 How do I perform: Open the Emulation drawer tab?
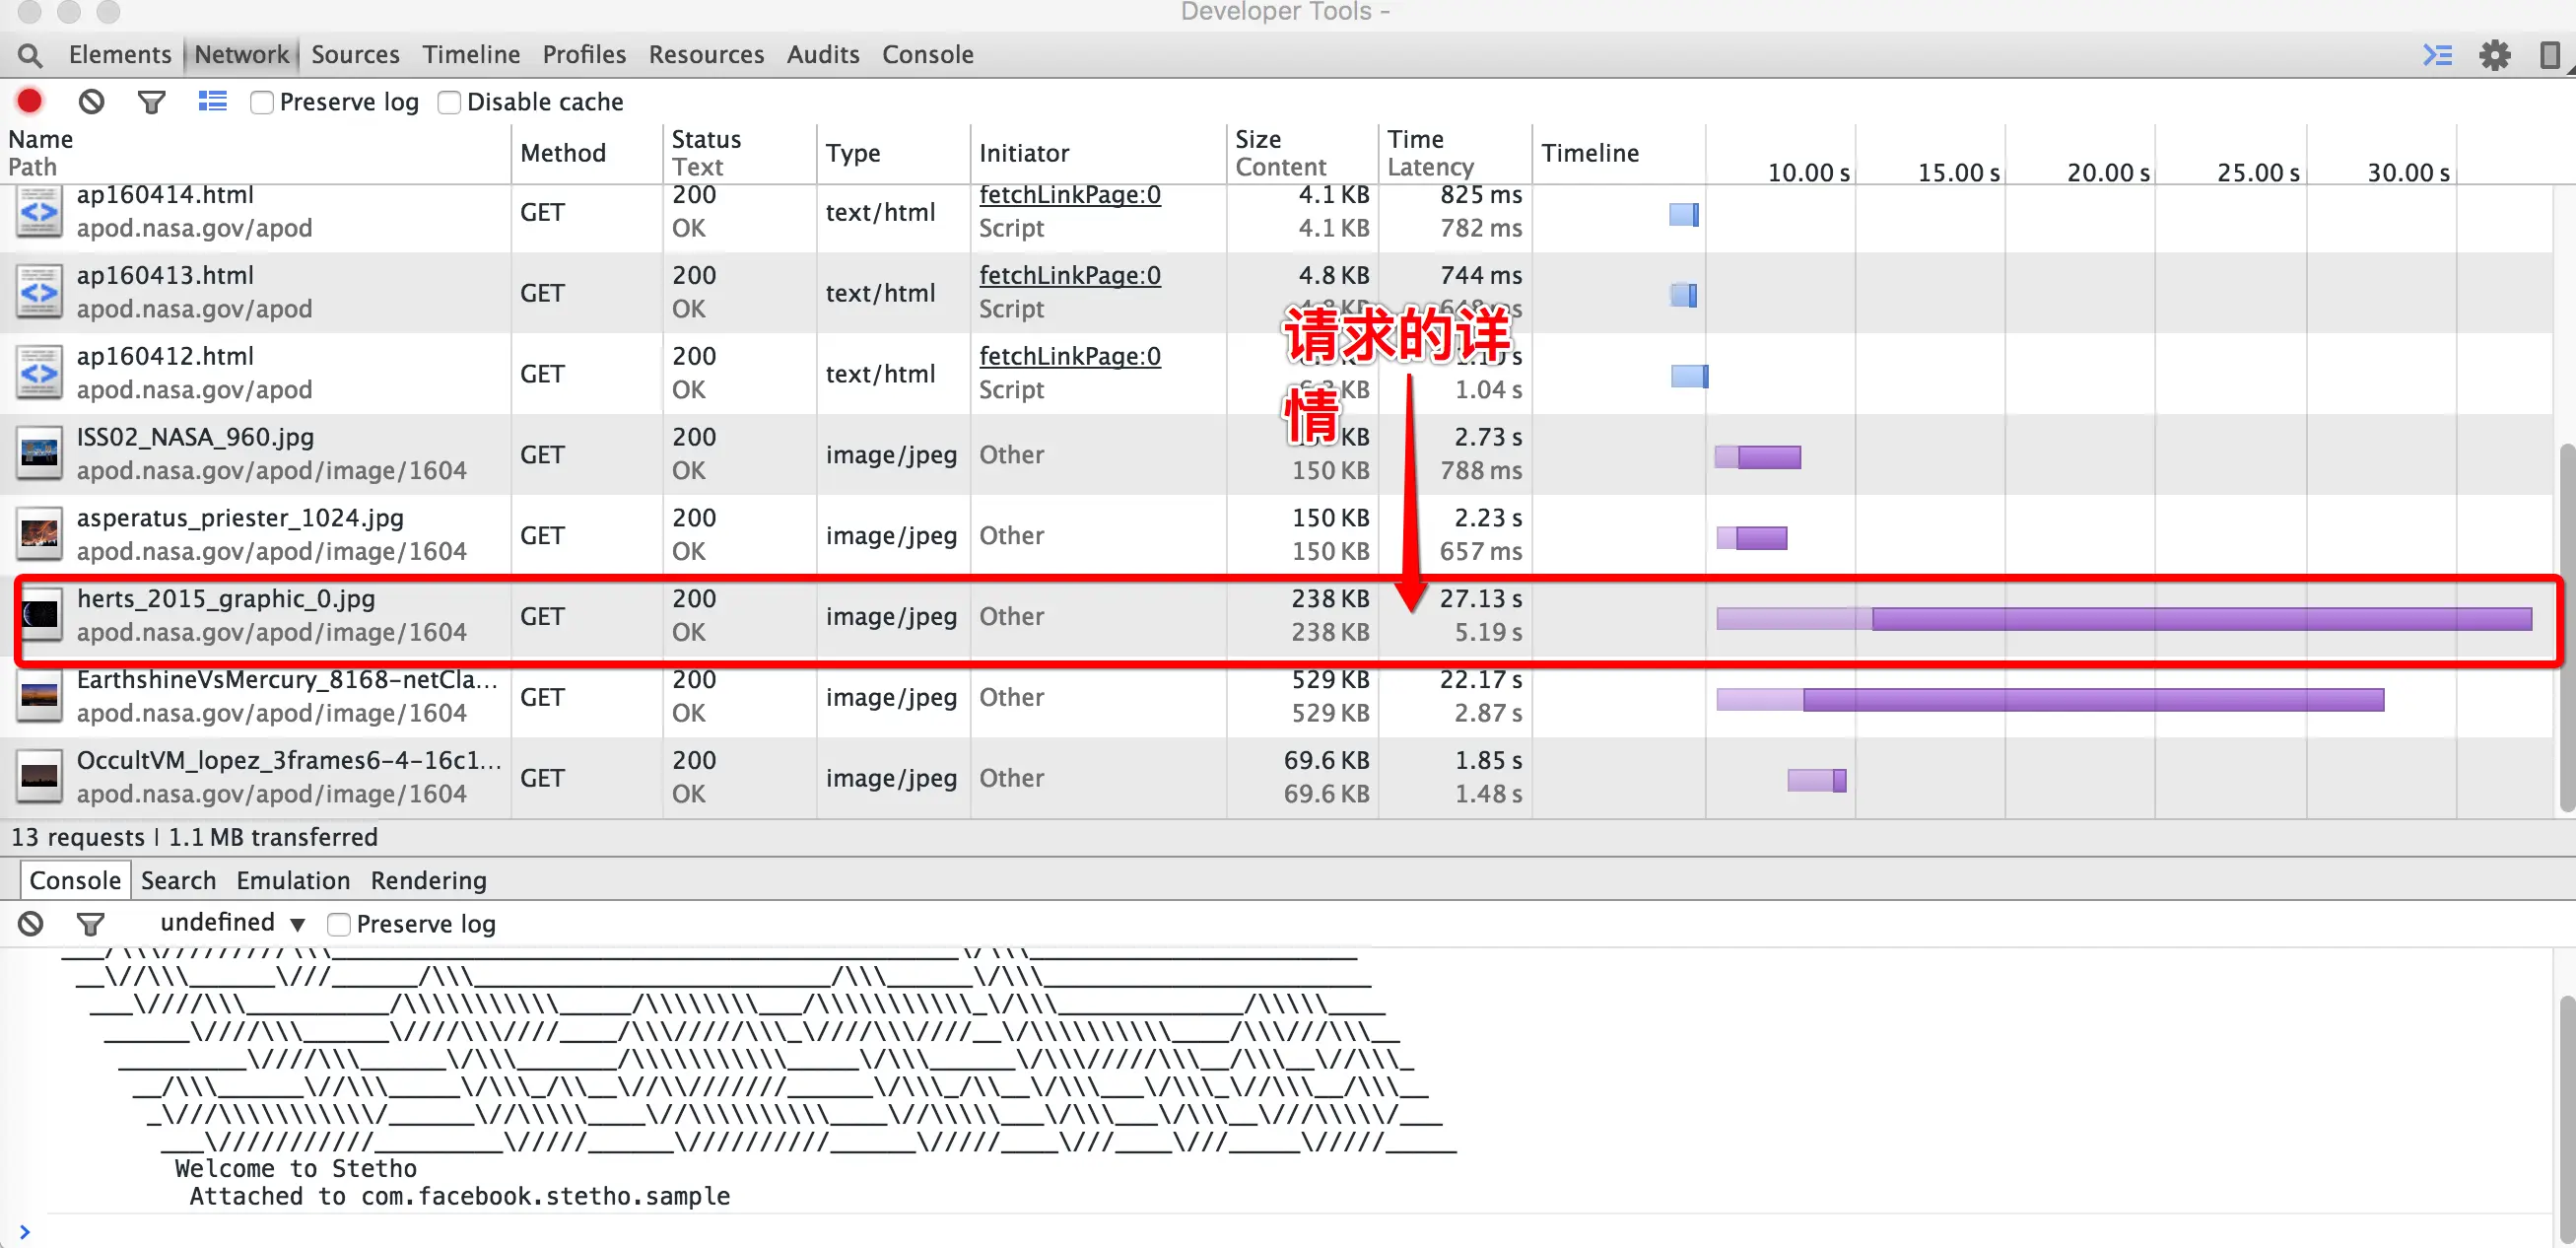(x=293, y=880)
